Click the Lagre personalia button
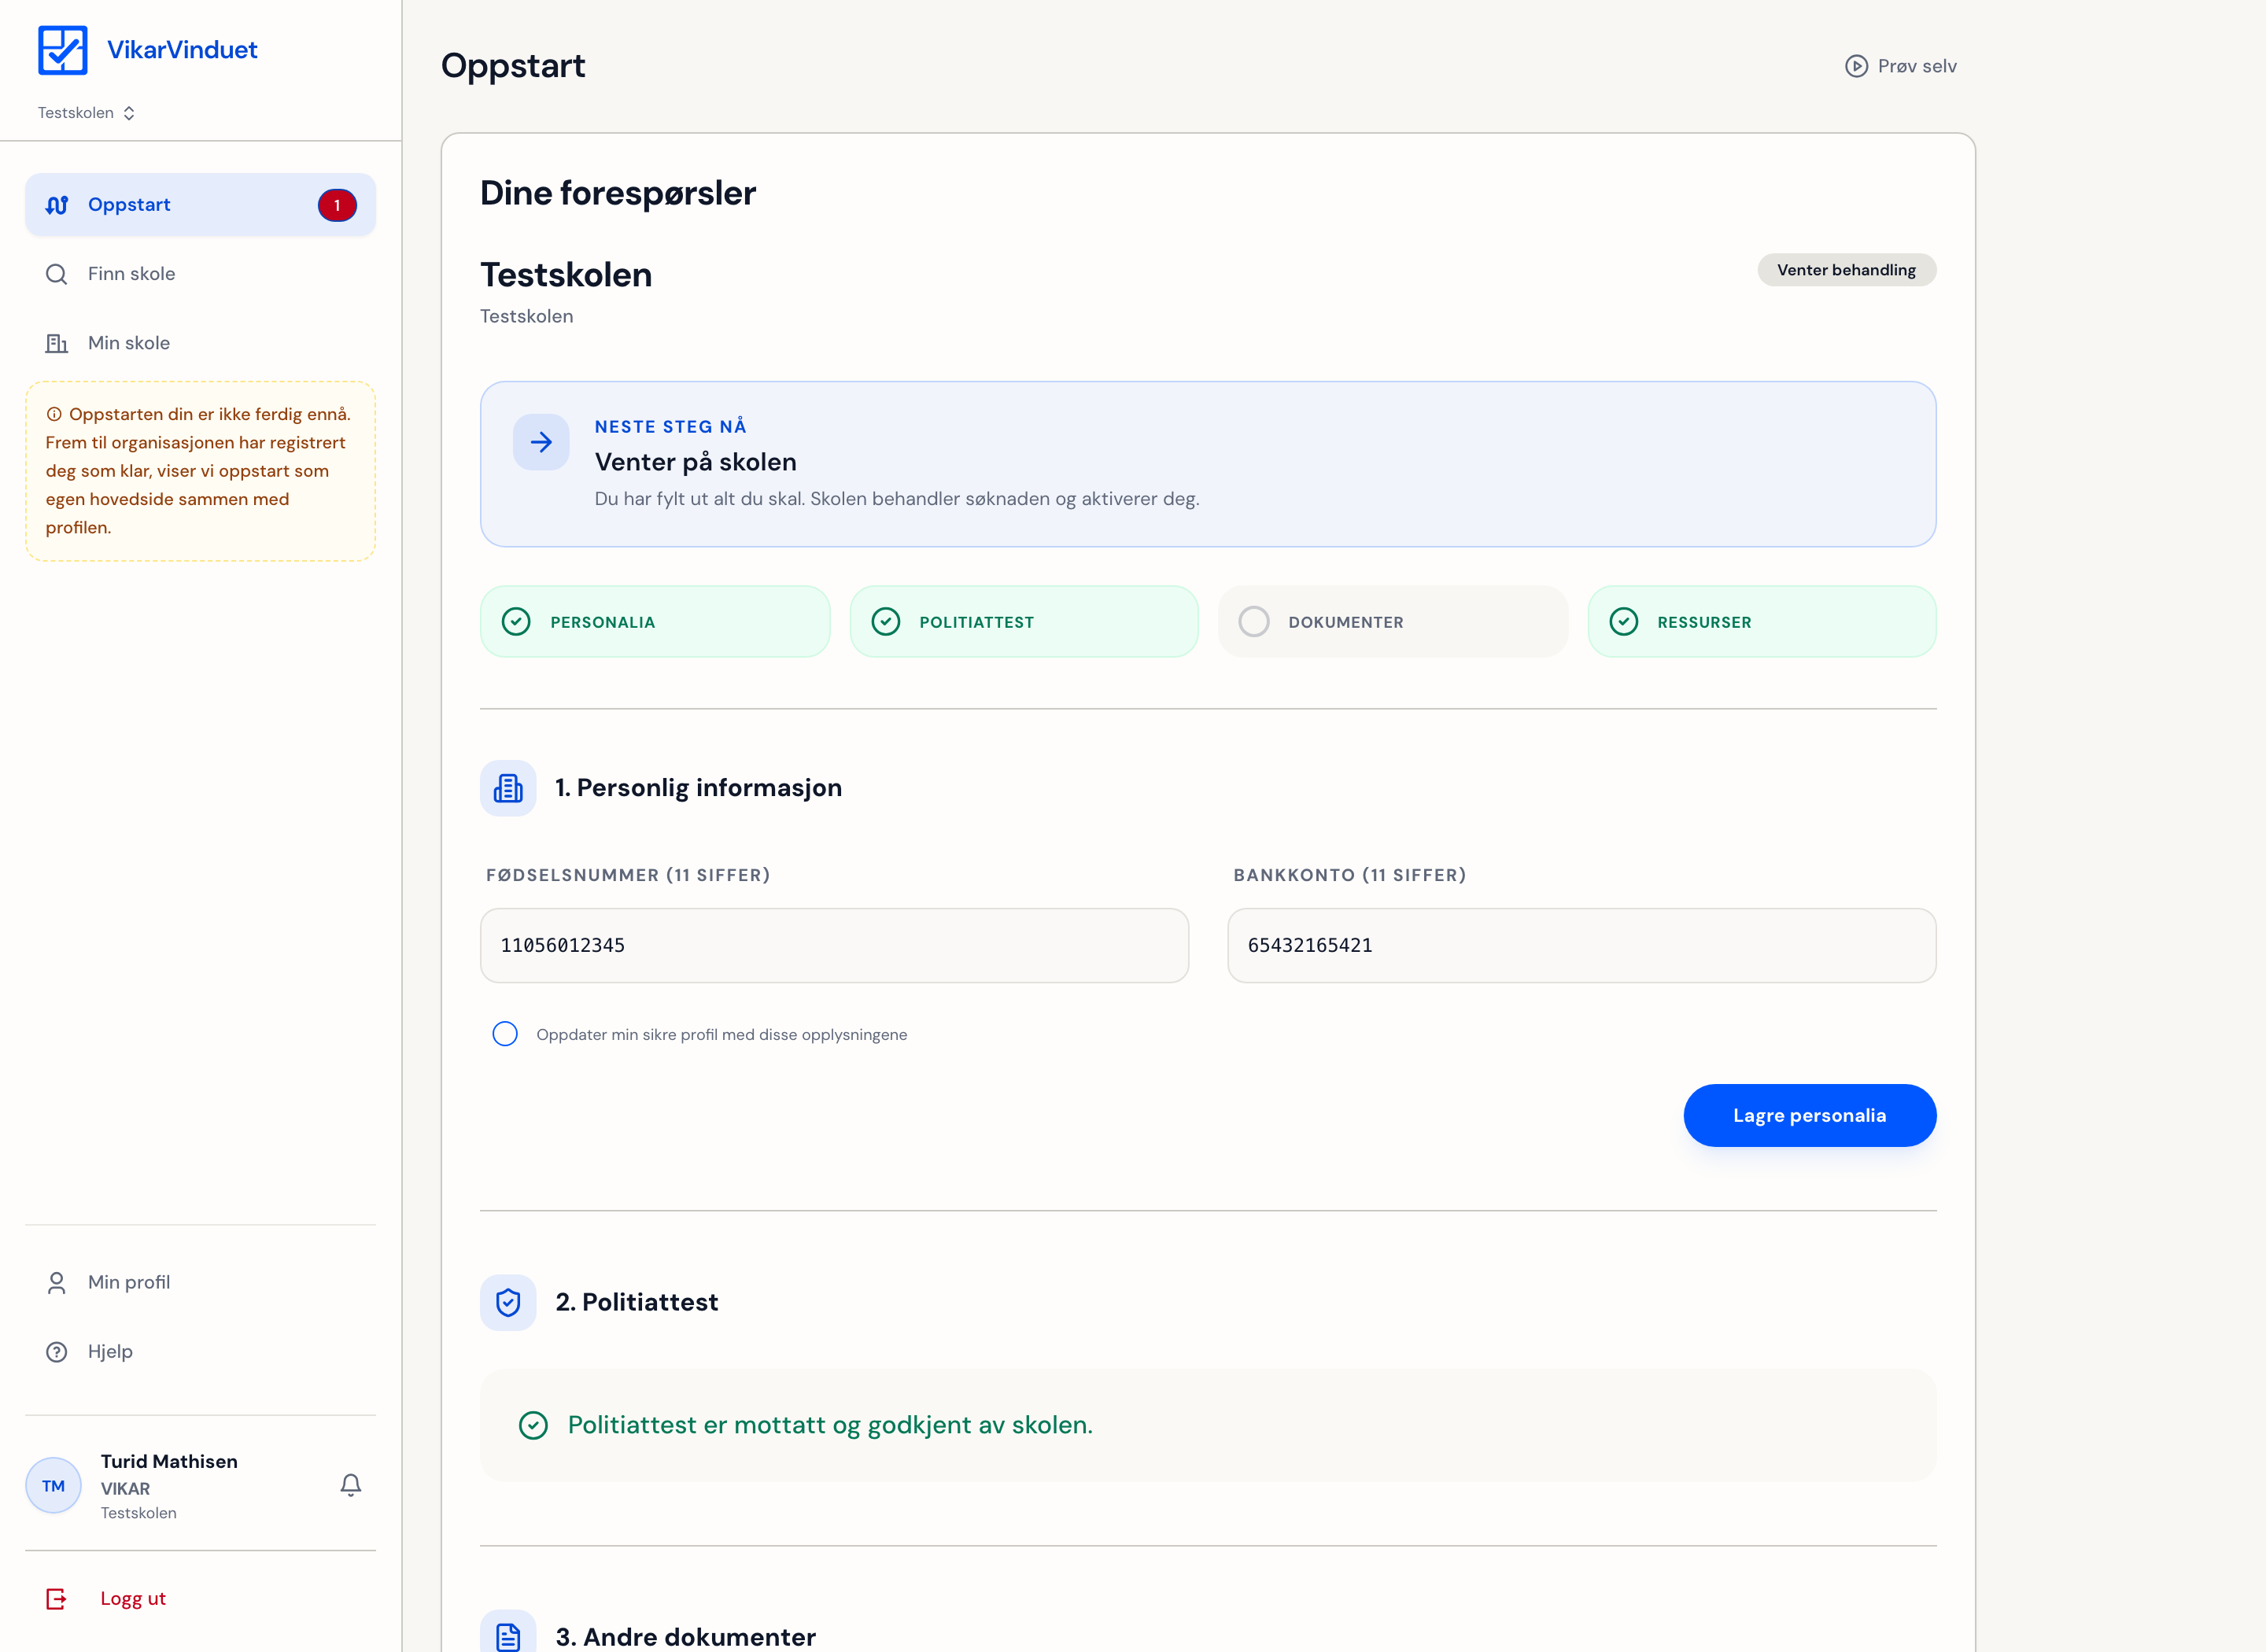2266x1652 pixels. [1809, 1116]
